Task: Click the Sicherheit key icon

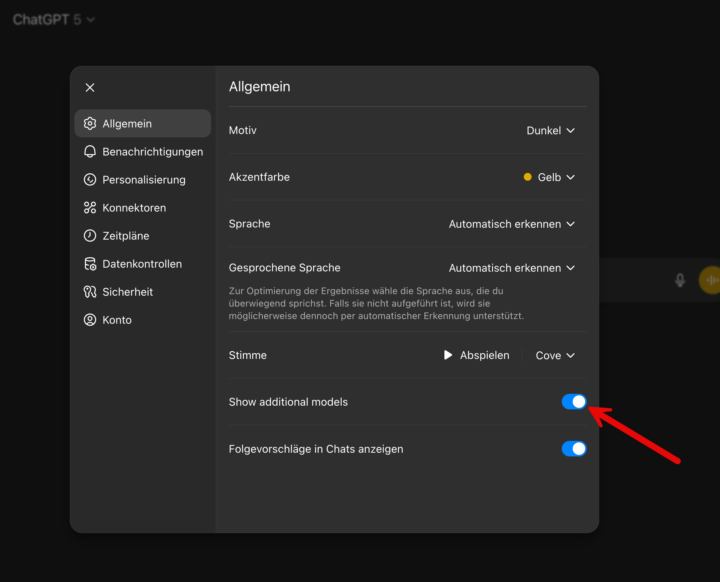Action: pos(90,292)
